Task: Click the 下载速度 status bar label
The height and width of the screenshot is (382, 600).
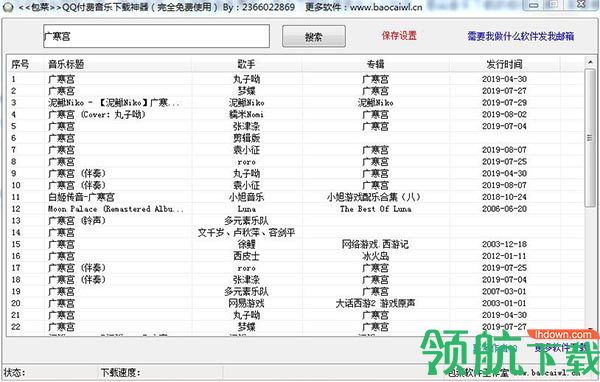Action: click(x=120, y=372)
